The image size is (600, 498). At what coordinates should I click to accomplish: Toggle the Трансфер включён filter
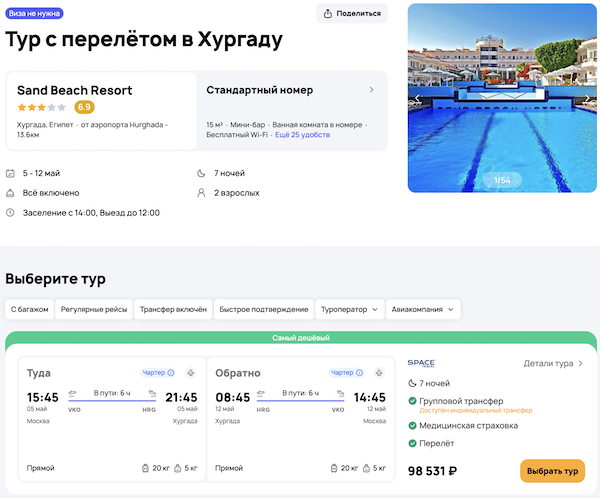(173, 310)
